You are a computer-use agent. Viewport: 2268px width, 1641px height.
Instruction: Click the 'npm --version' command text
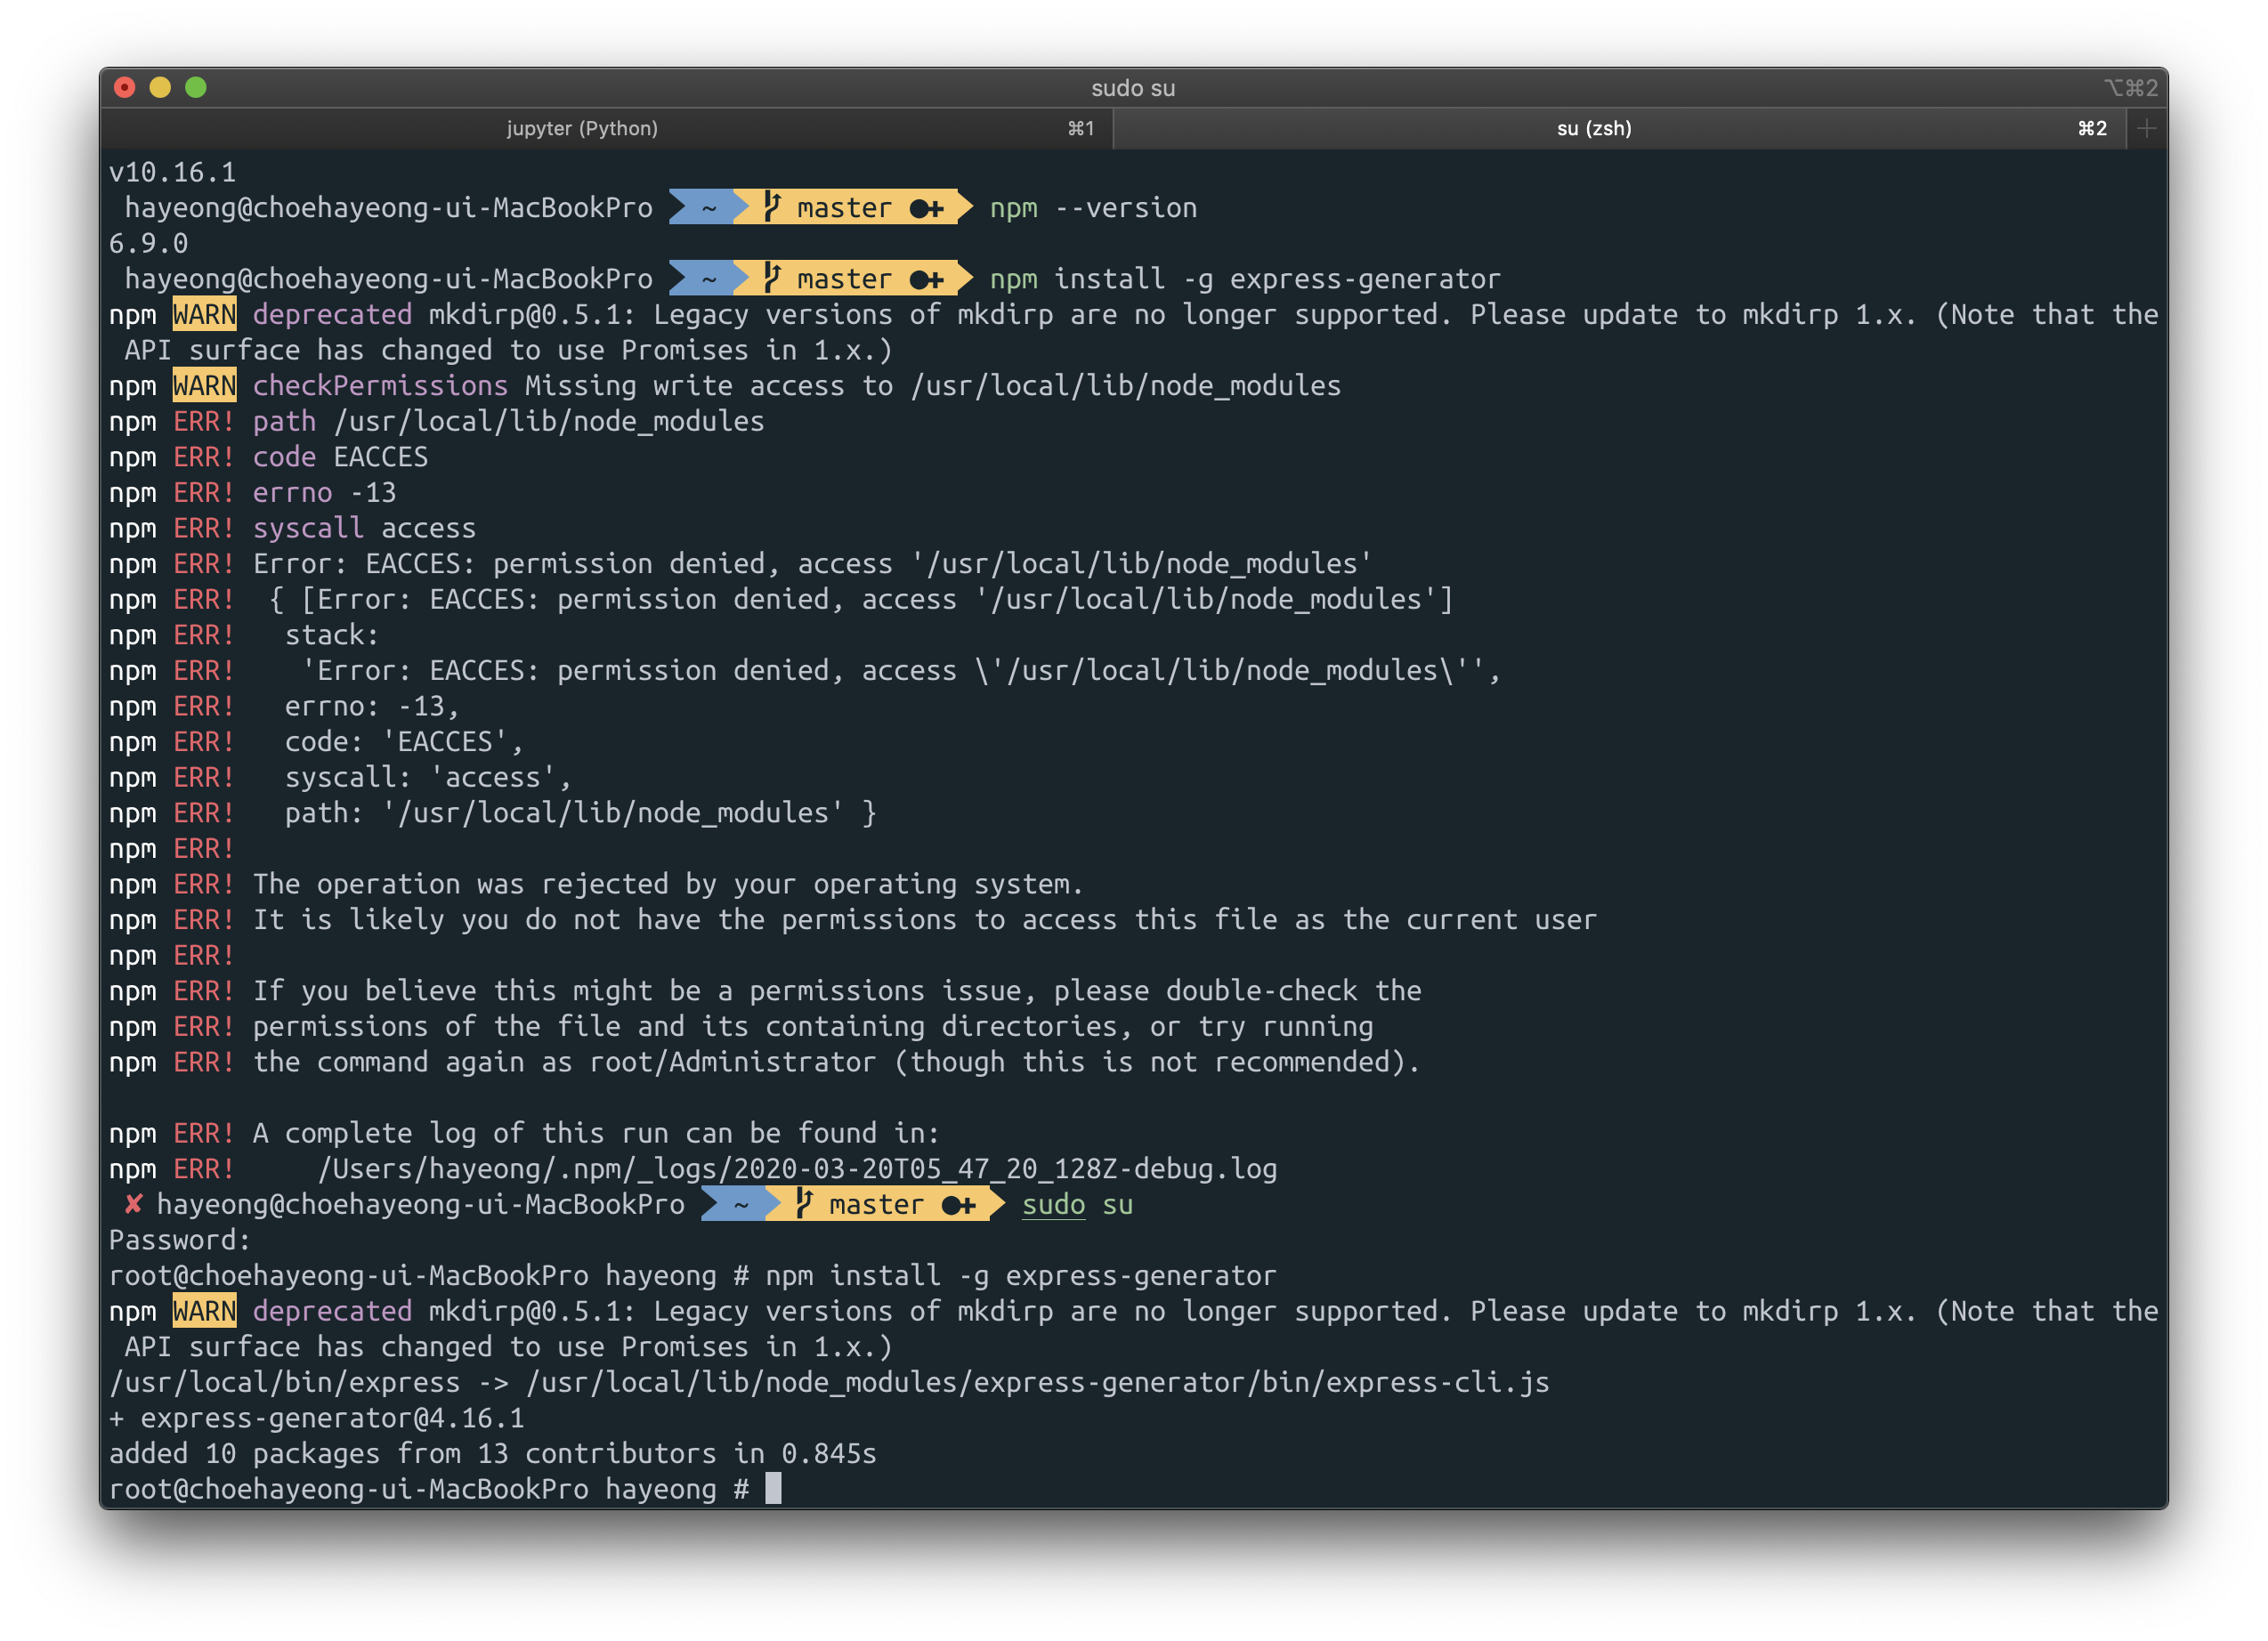click(x=1093, y=208)
